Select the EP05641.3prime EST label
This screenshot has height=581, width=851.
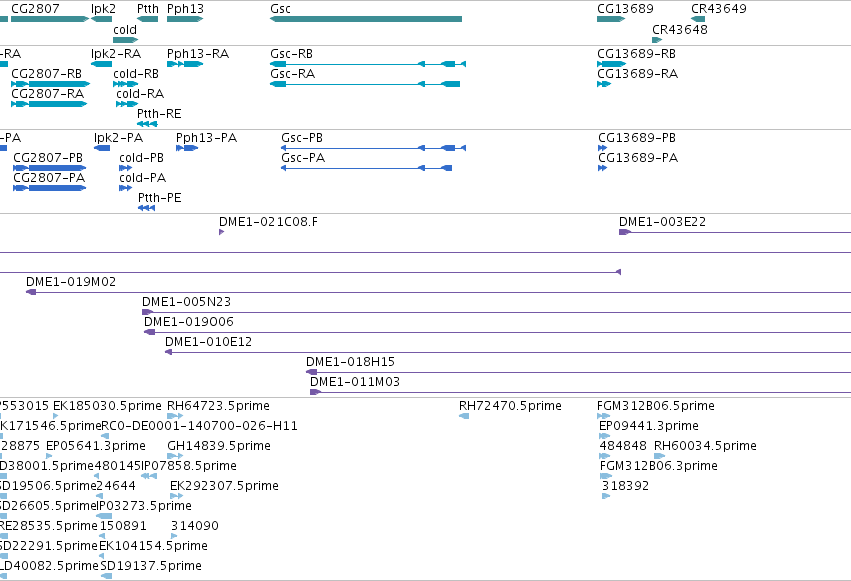[x=96, y=446]
